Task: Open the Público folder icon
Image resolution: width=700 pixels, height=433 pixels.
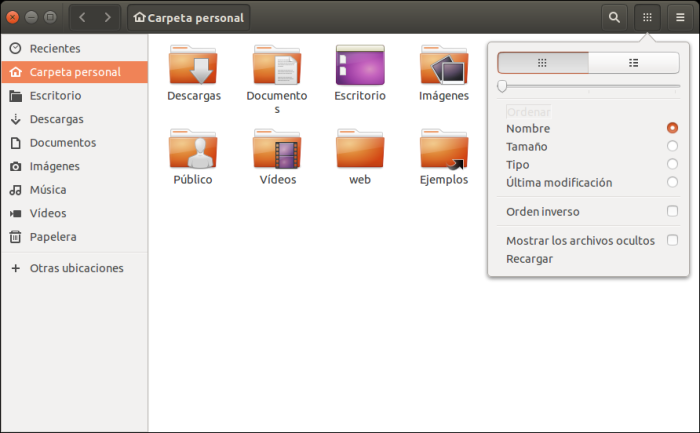Action: point(192,152)
